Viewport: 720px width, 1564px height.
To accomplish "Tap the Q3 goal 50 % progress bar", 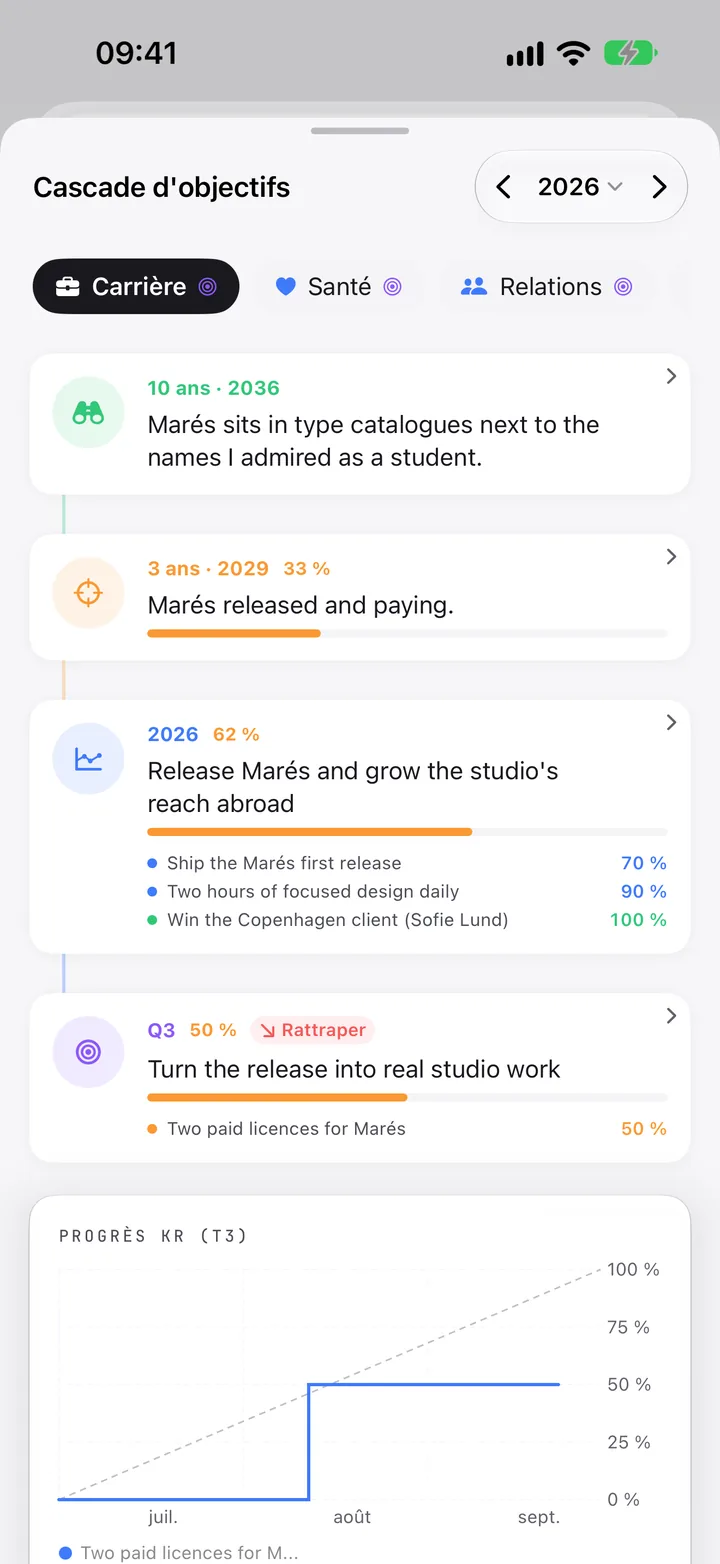I will 407,1097.
